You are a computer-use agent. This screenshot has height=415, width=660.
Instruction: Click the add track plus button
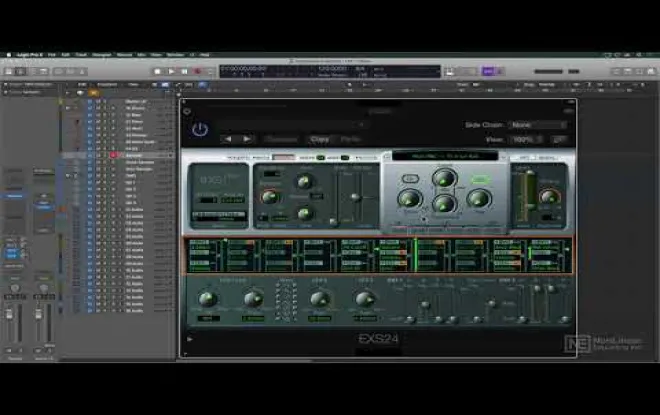point(67,93)
